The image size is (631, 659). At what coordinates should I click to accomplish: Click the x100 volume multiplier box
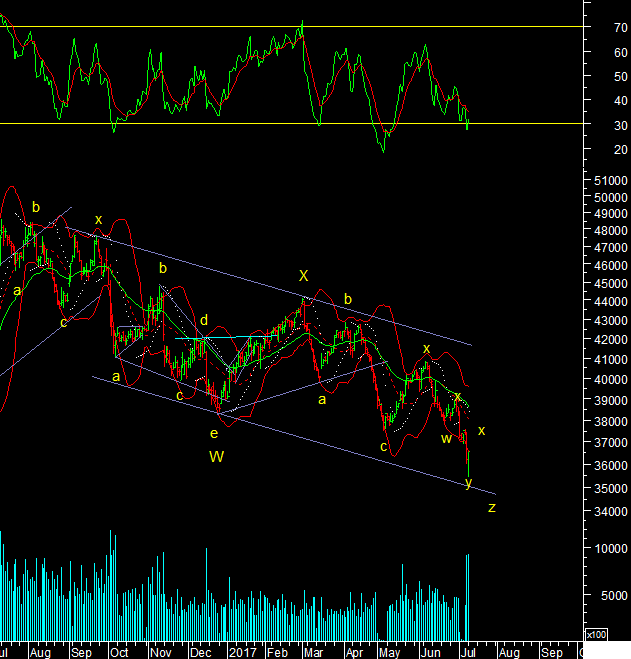[x=596, y=634]
